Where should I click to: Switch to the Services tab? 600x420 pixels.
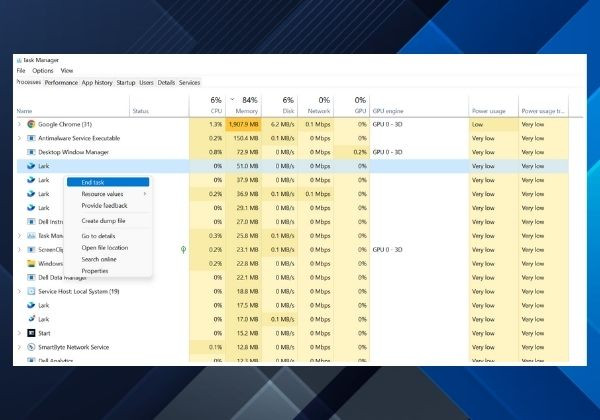[x=189, y=83]
